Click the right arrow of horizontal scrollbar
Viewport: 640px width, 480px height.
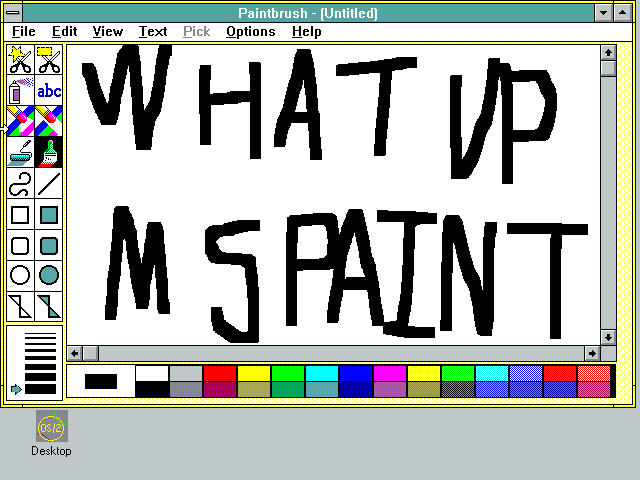(592, 353)
